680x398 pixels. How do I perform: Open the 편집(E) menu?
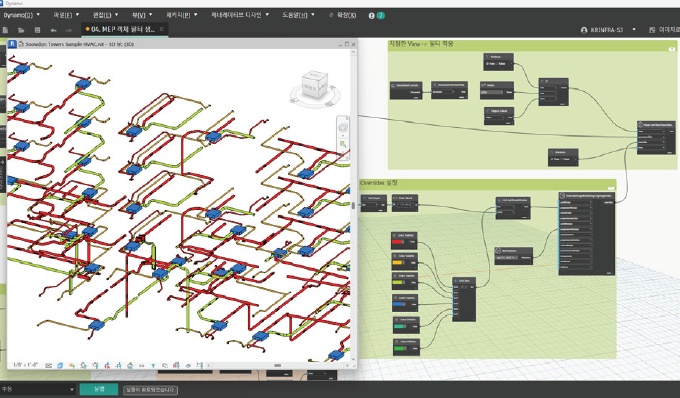[x=105, y=15]
